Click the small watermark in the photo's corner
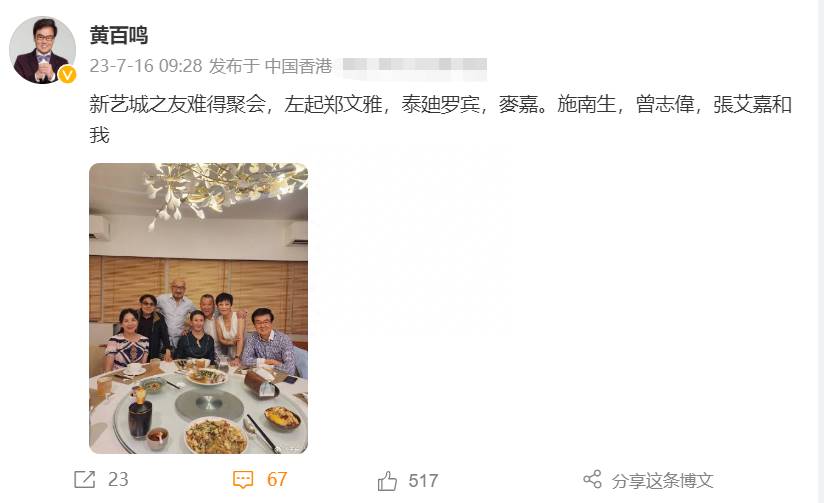Image resolution: width=824 pixels, height=503 pixels. (292, 449)
